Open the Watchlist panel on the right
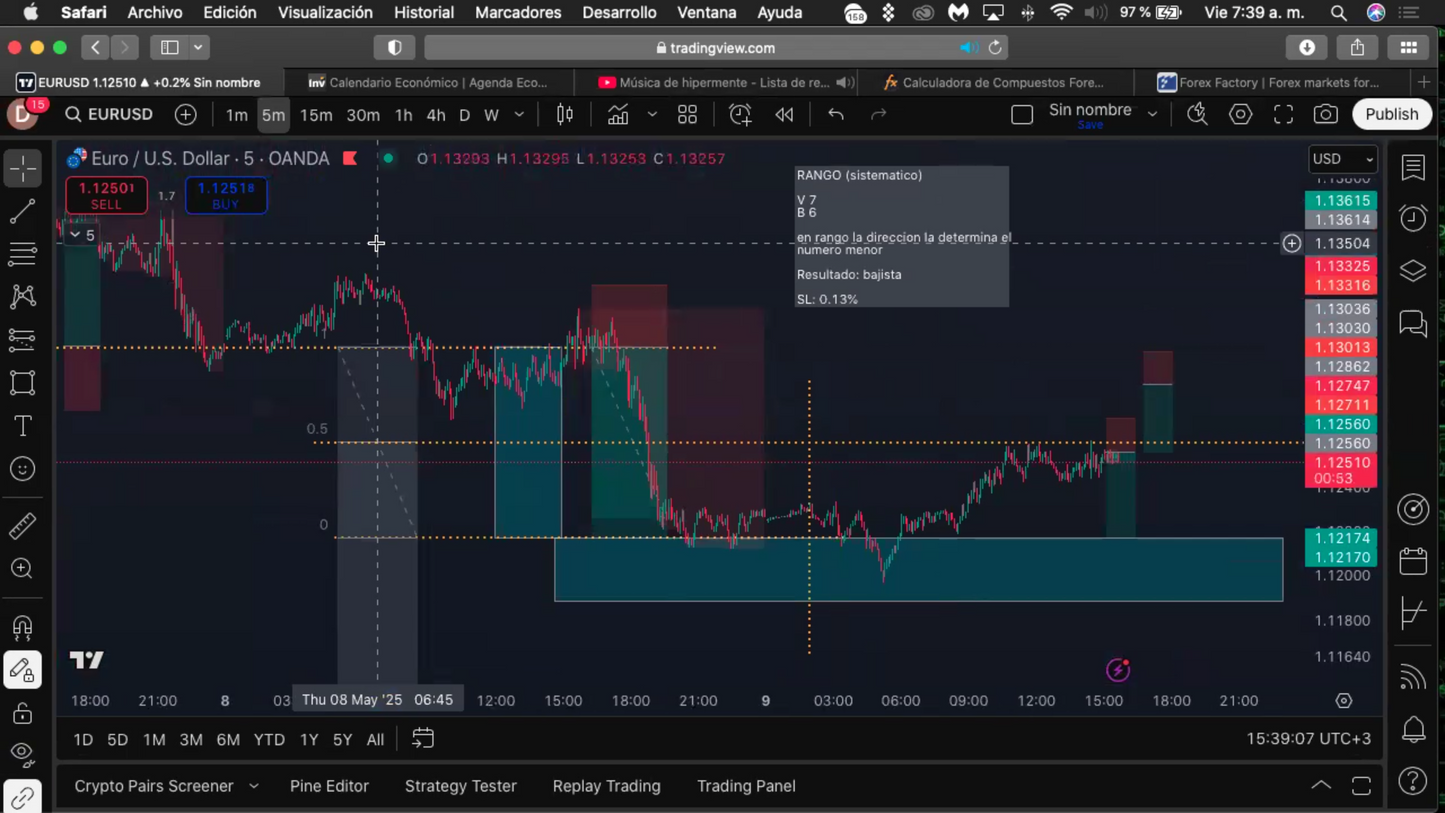The image size is (1445, 813). click(x=1412, y=167)
